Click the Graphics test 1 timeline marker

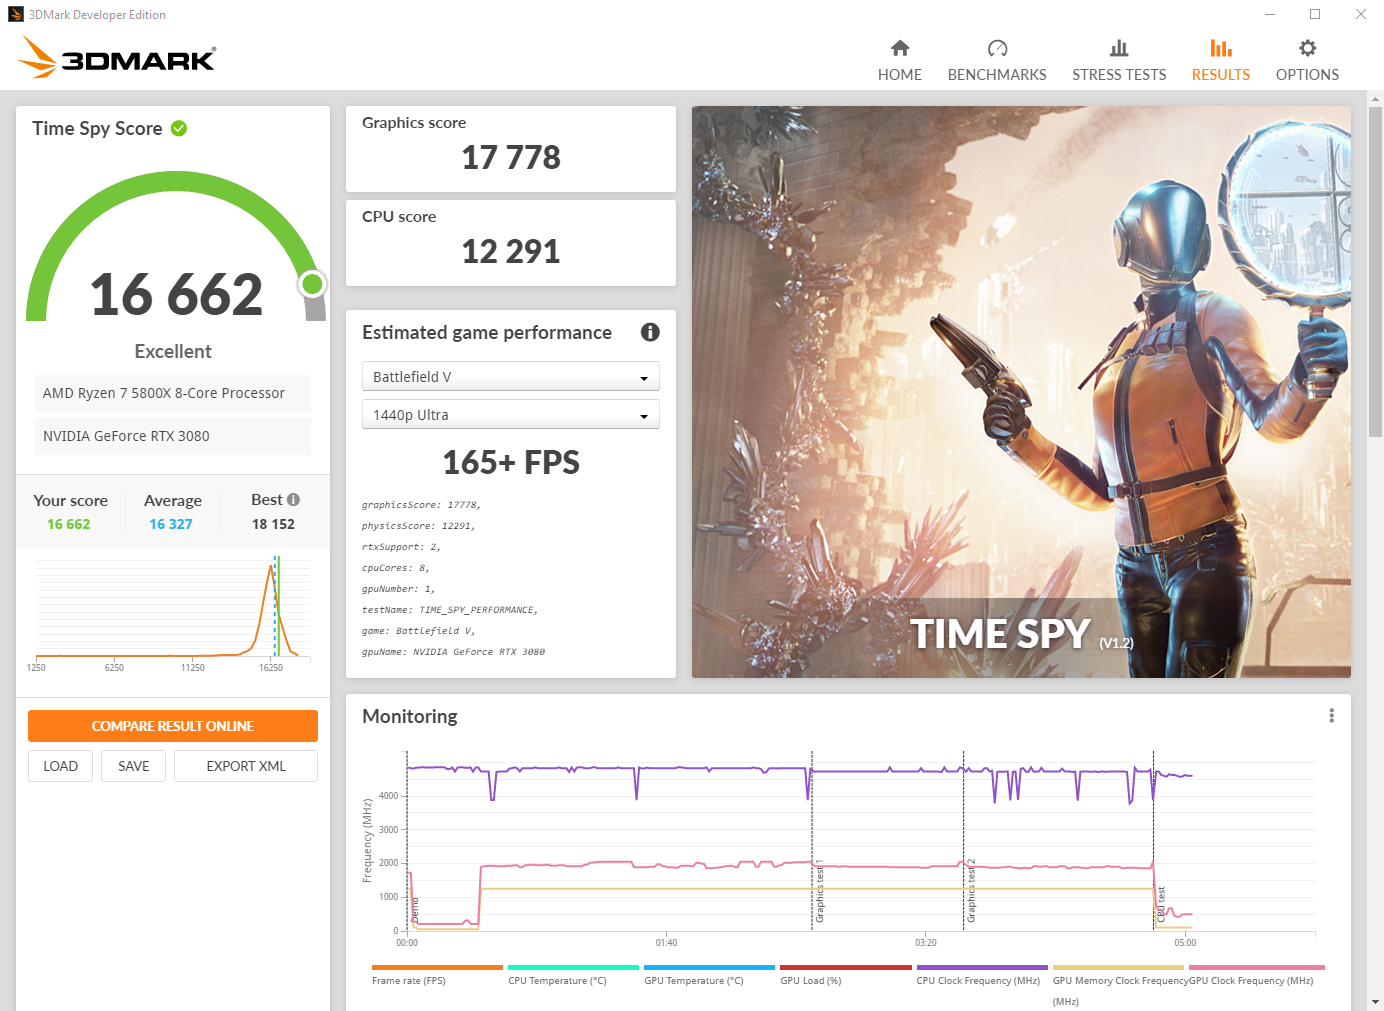(x=819, y=890)
